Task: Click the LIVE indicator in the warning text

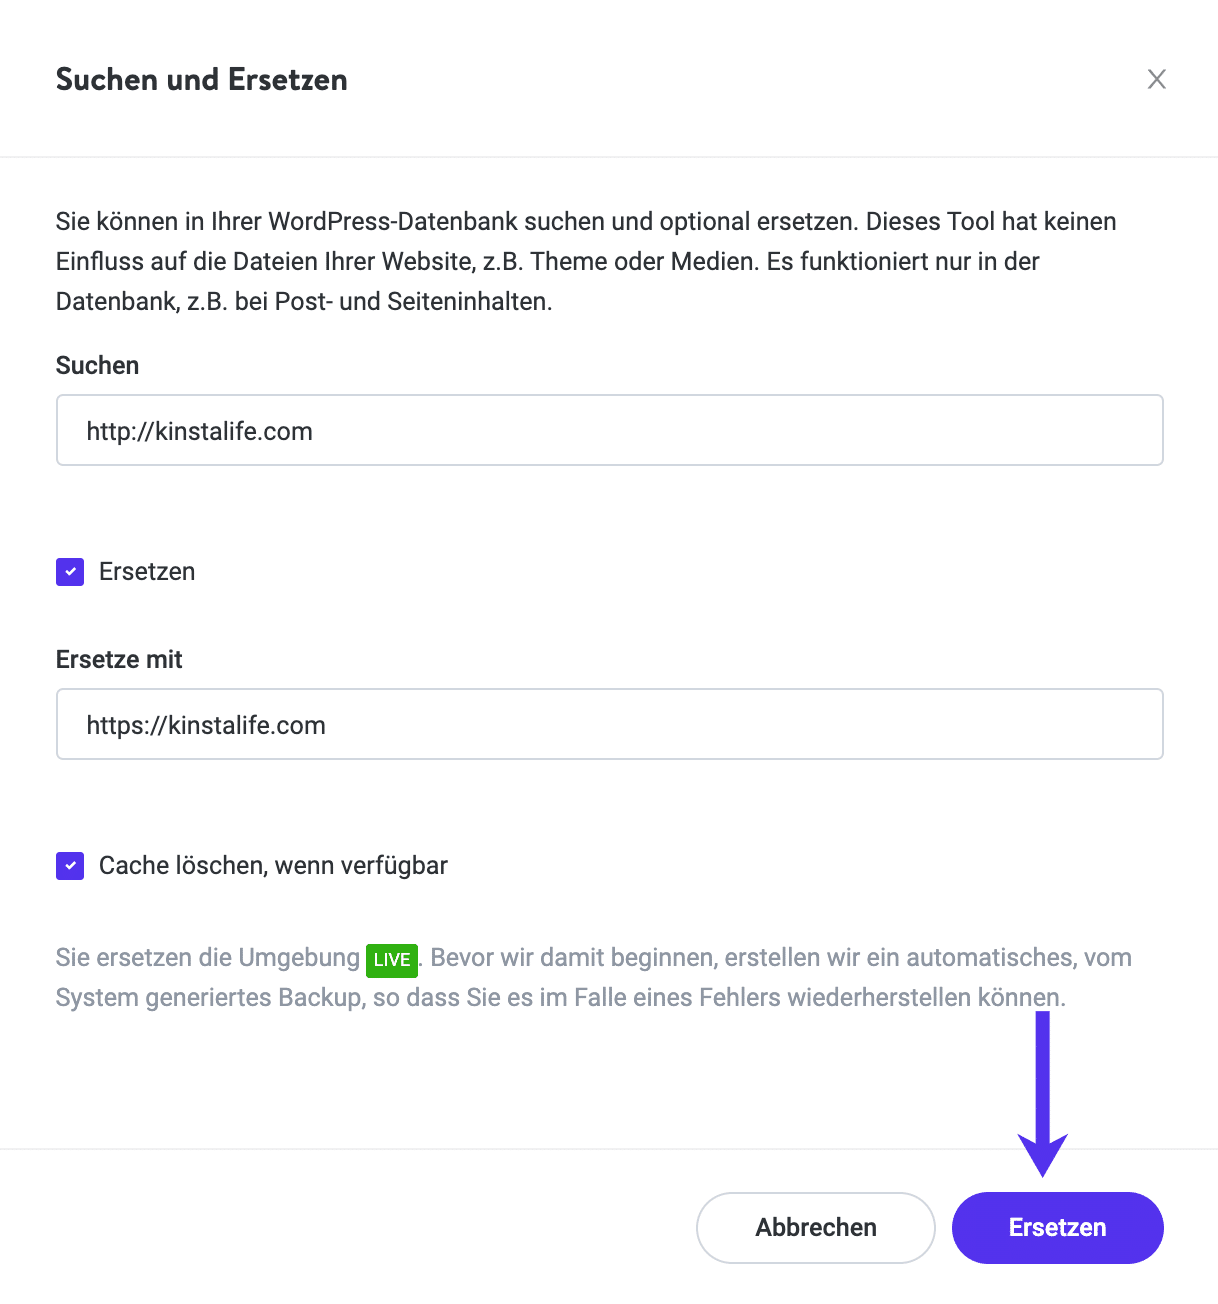Action: pyautogui.click(x=394, y=960)
